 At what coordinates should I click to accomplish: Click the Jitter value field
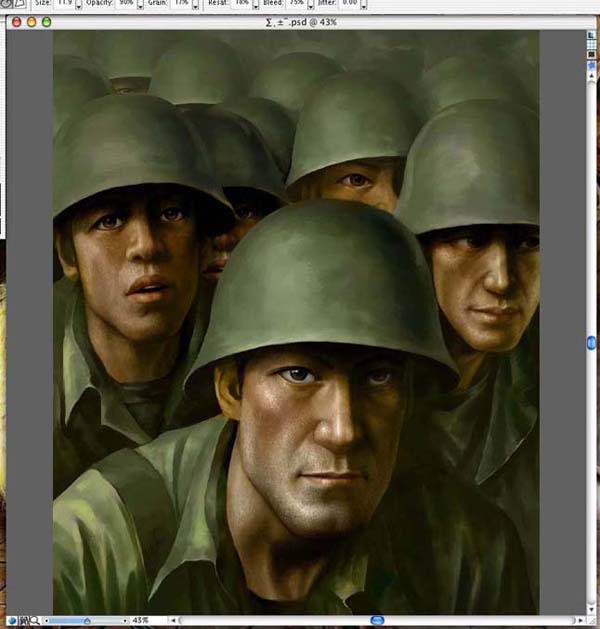click(349, 3)
